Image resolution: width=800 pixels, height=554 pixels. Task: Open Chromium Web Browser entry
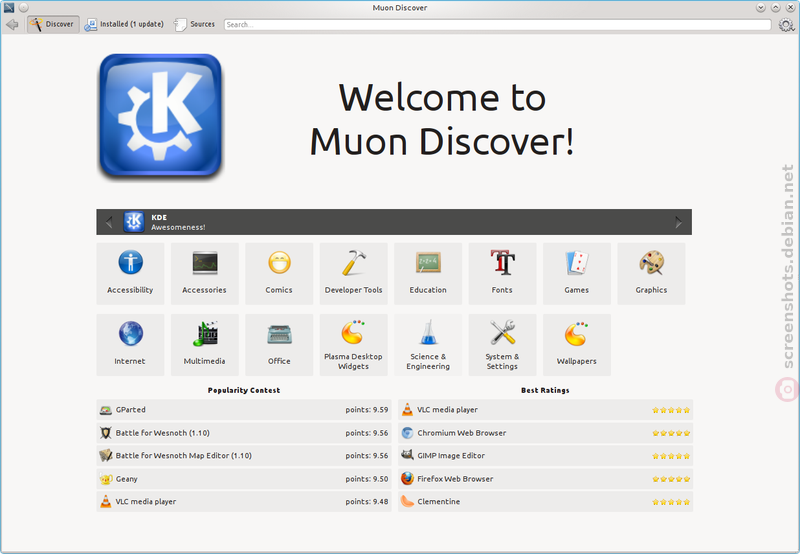coord(545,433)
